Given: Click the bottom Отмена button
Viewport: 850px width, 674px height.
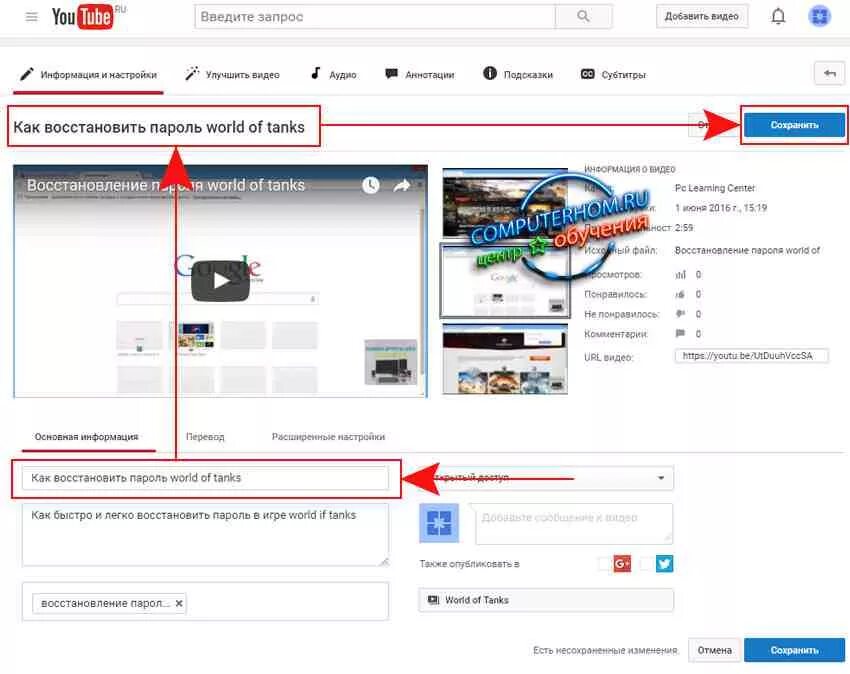Looking at the screenshot, I should [x=714, y=650].
